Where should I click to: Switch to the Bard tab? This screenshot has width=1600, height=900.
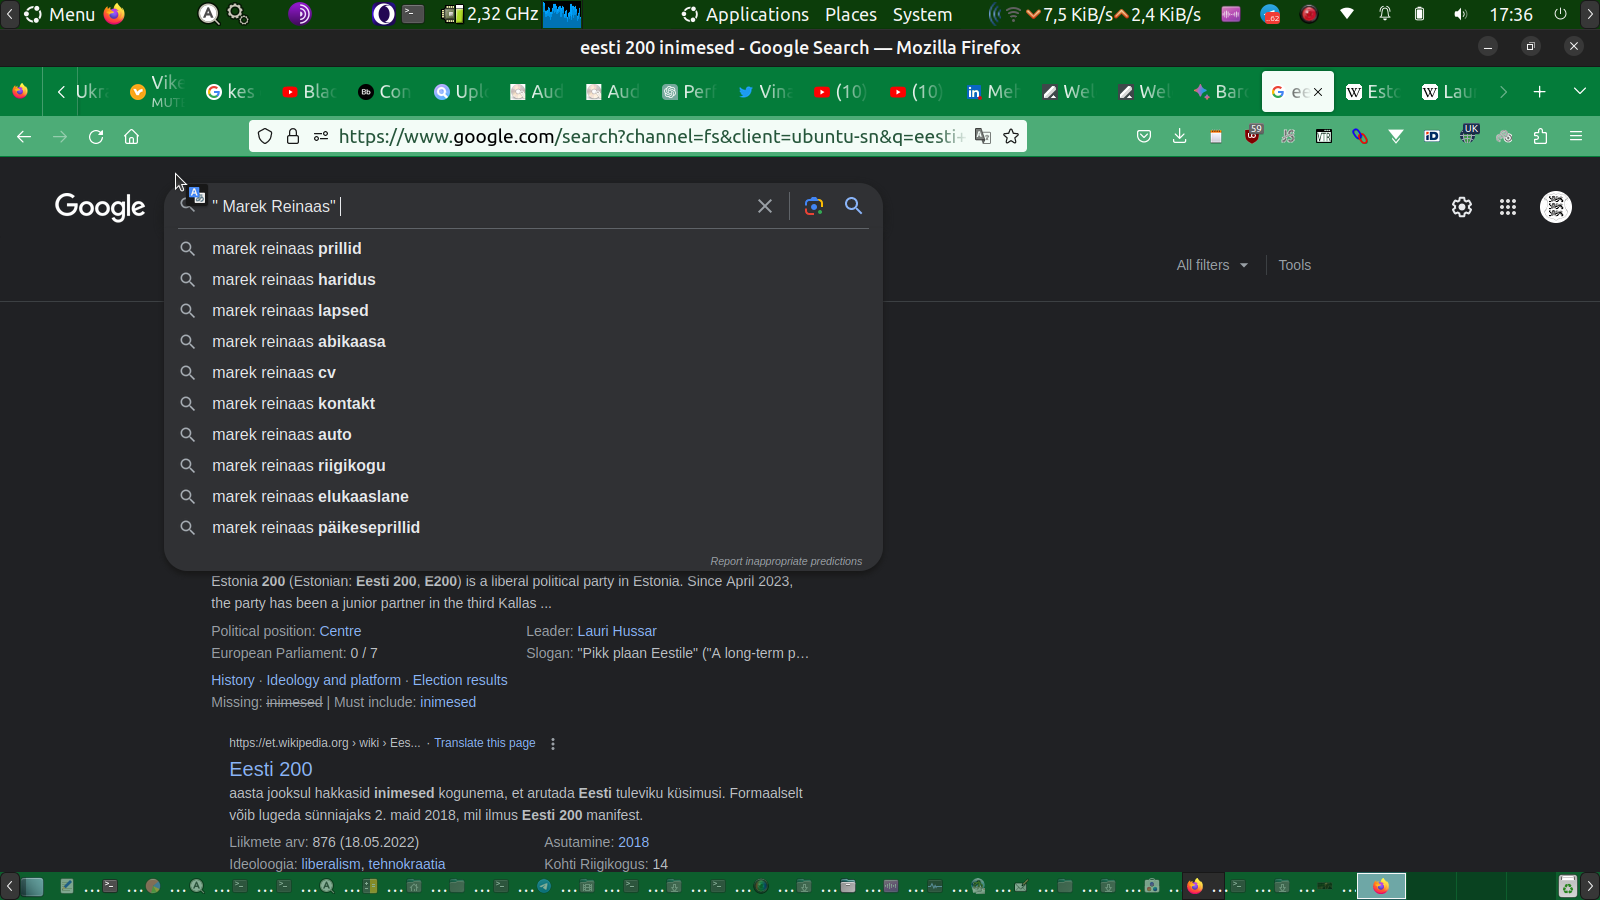click(1220, 92)
